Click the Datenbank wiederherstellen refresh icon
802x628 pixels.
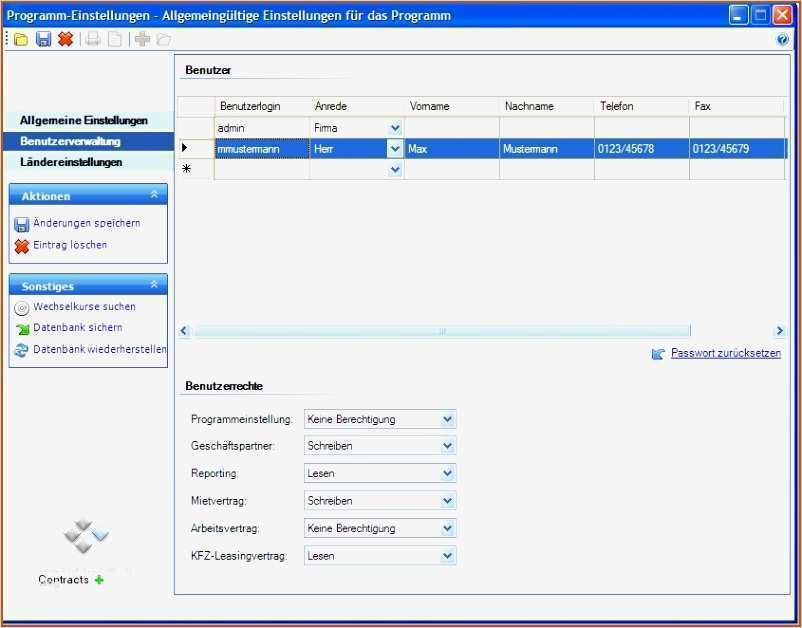tap(21, 350)
